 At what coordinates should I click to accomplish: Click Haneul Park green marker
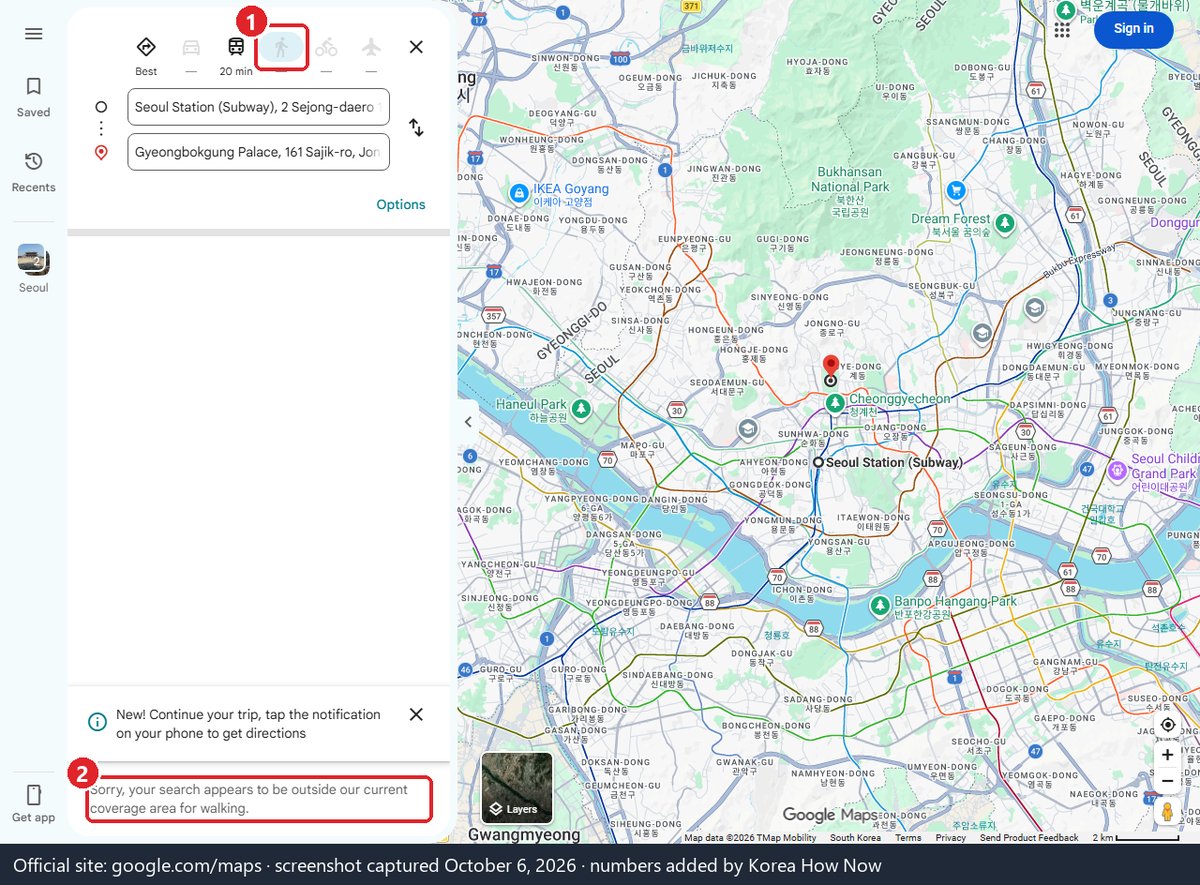tap(580, 409)
